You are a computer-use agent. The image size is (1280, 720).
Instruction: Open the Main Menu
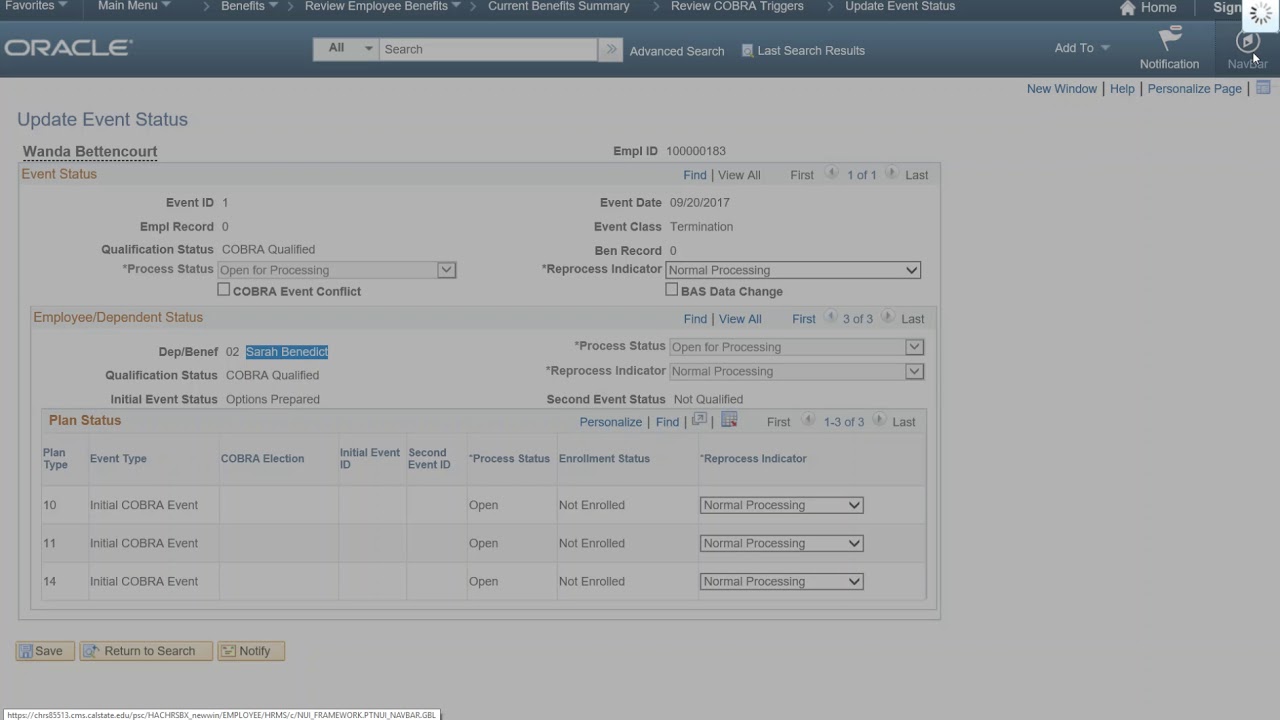[x=134, y=6]
